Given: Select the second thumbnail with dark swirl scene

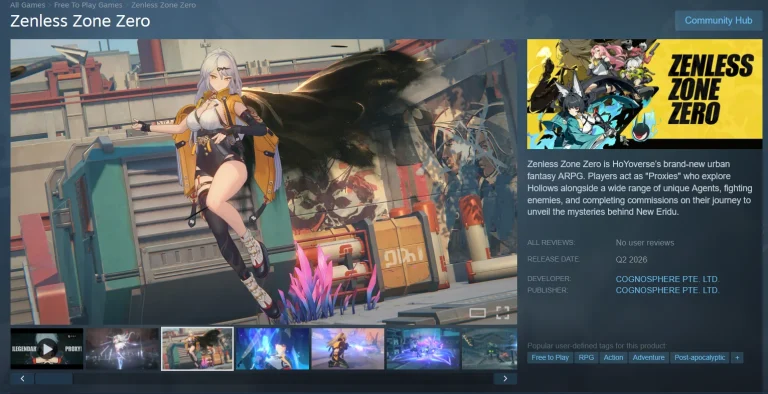Looking at the screenshot, I should pos(122,348).
